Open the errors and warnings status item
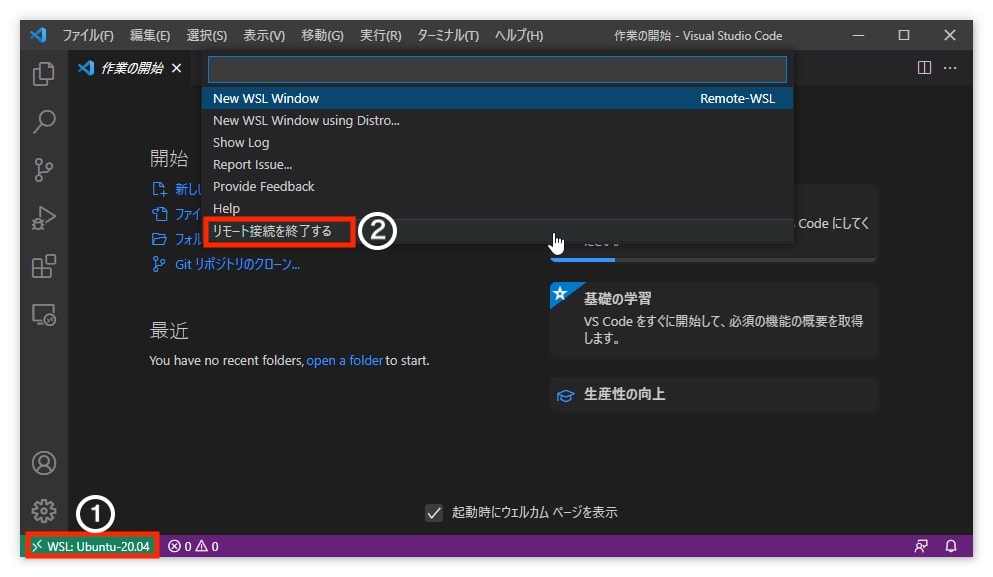Image resolution: width=993 pixels, height=577 pixels. pyautogui.click(x=193, y=546)
